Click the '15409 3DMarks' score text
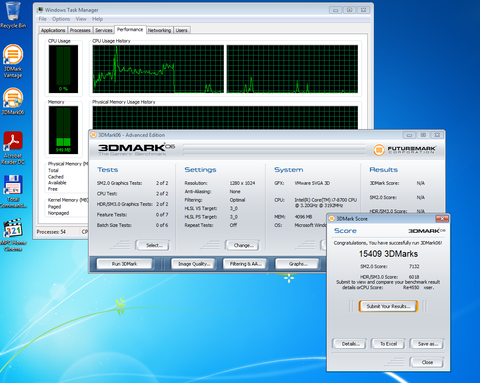 (388, 254)
